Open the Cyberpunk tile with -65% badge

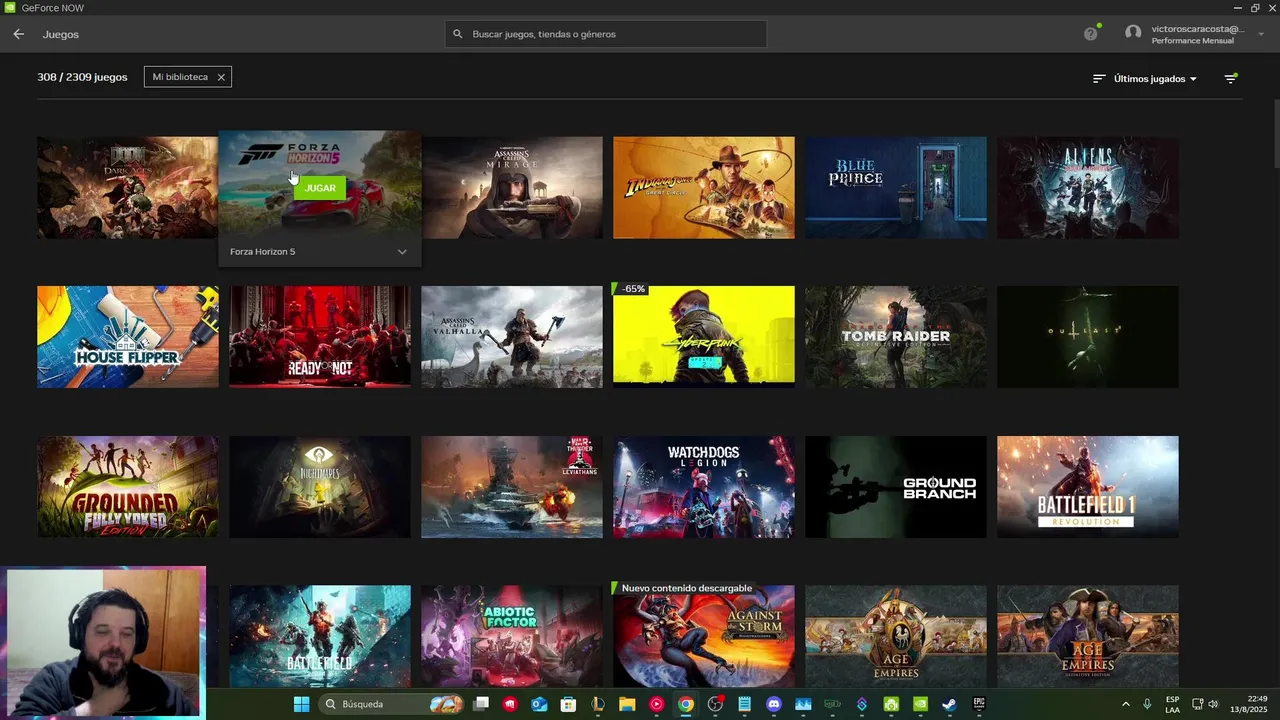tap(704, 337)
